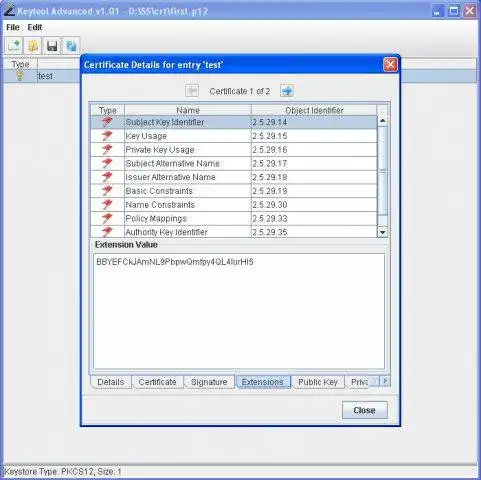481x480 pixels.
Task: Click the flag icon in the Policy Mappings row
Action: [107, 218]
